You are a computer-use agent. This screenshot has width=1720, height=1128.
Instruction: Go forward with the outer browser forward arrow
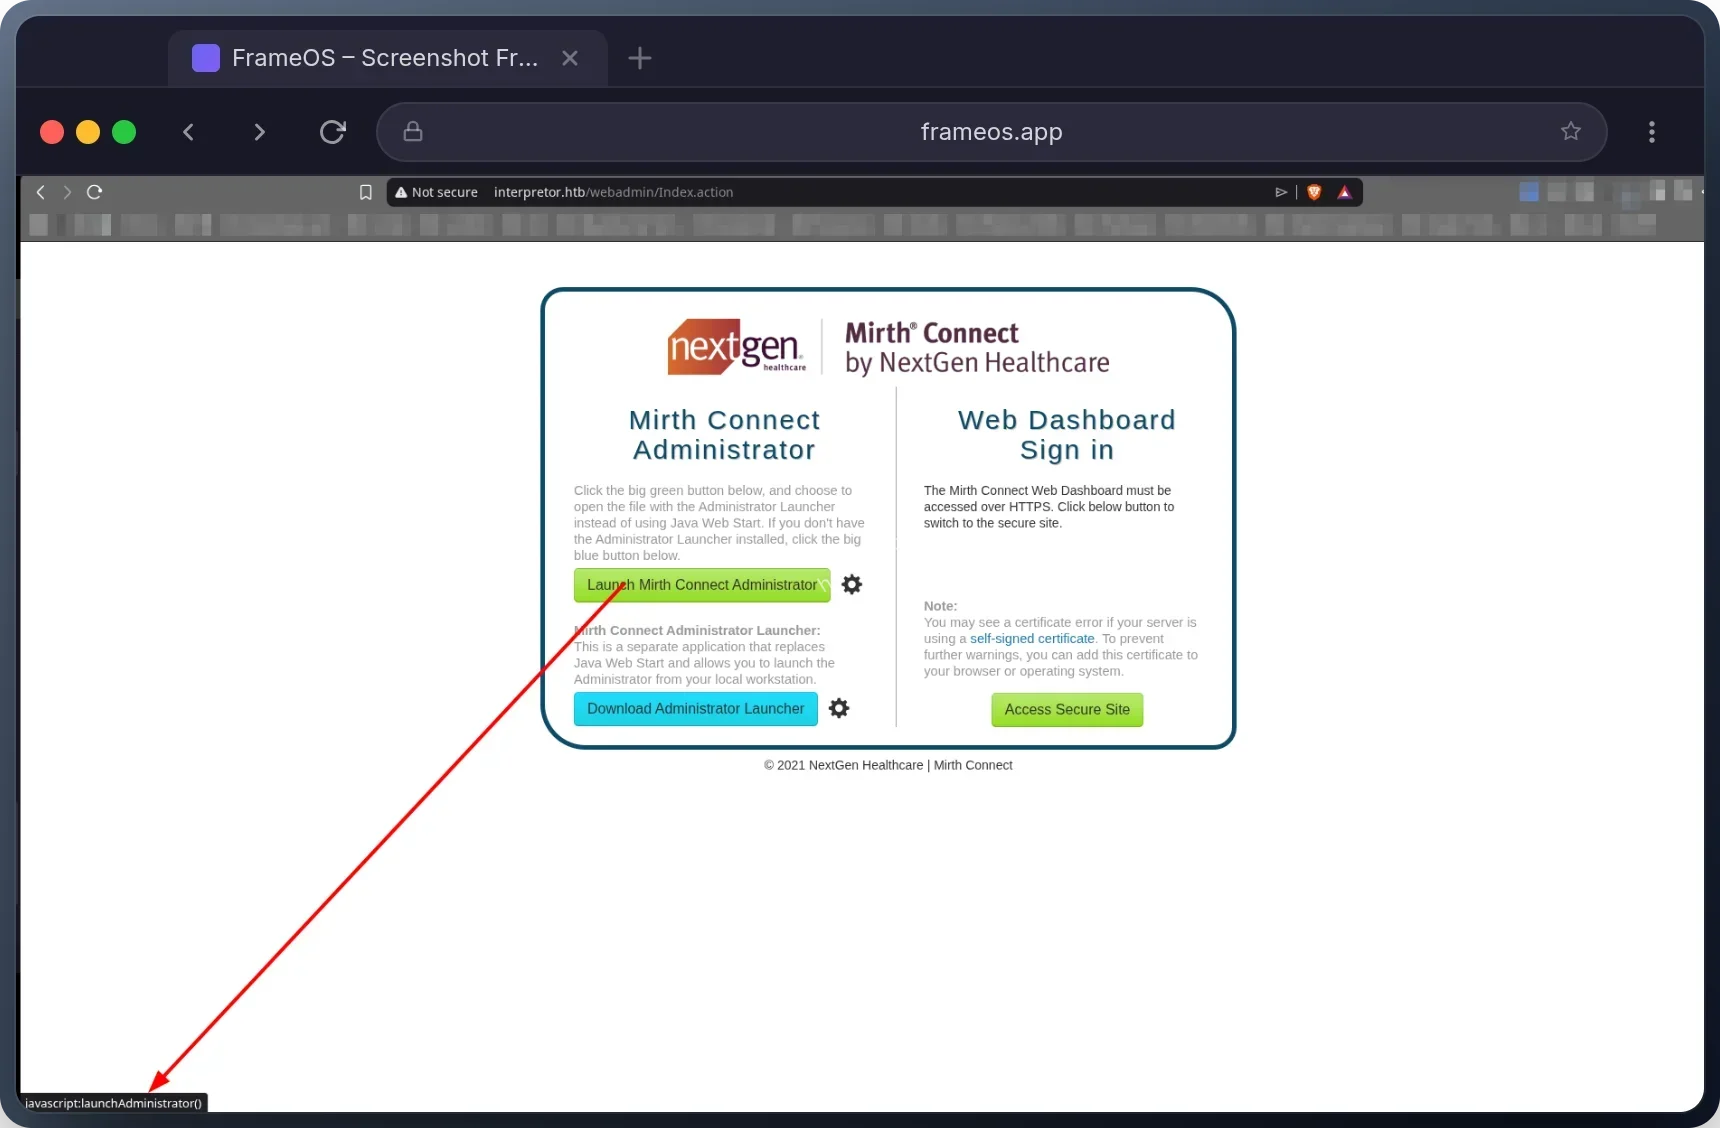tap(260, 132)
